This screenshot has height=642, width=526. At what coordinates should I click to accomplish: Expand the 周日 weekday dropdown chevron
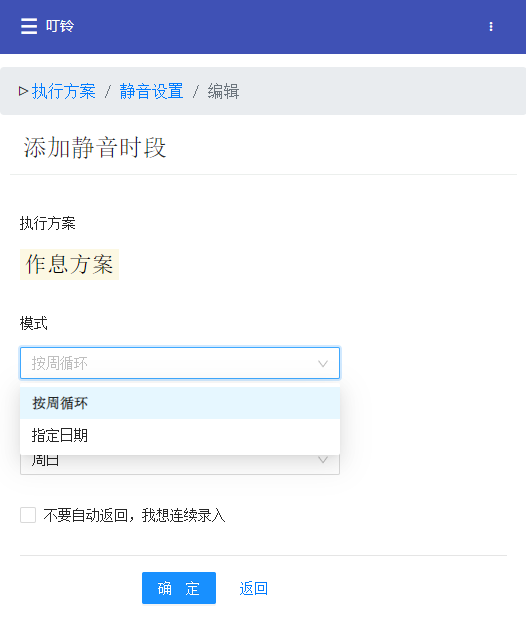click(323, 460)
